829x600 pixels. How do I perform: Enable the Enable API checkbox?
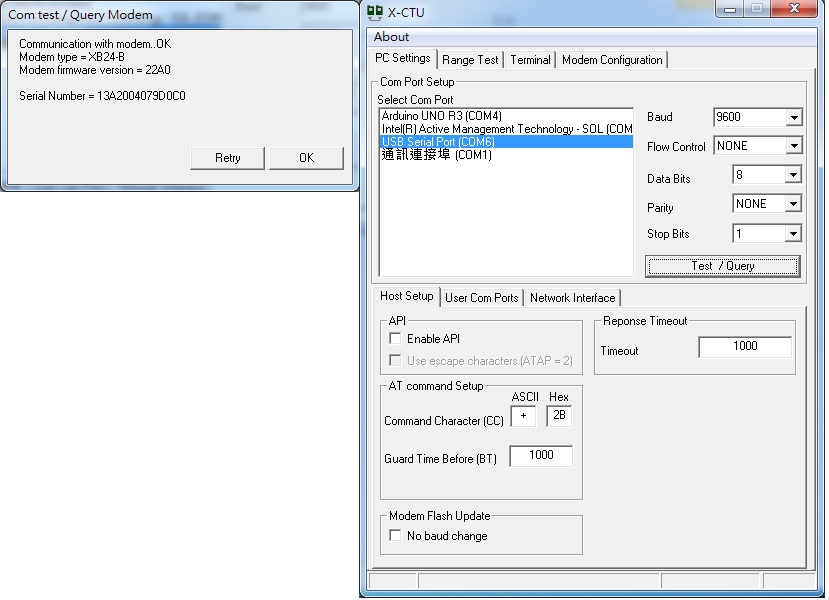(395, 338)
